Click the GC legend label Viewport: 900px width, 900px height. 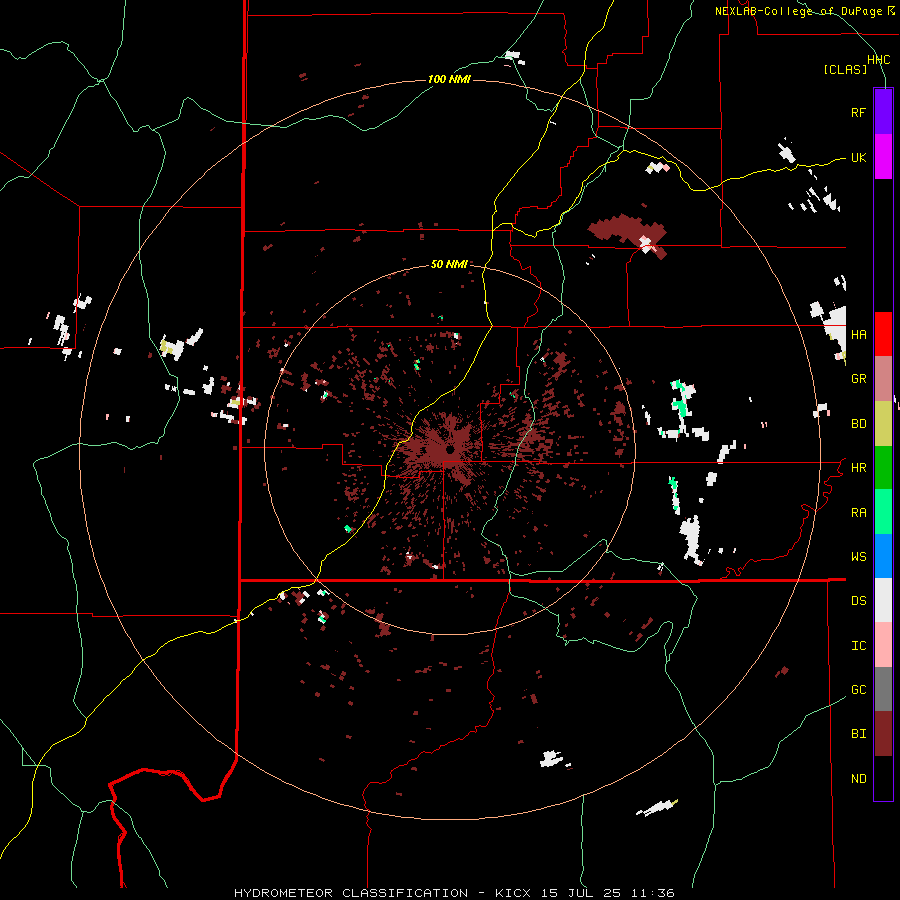point(858,689)
